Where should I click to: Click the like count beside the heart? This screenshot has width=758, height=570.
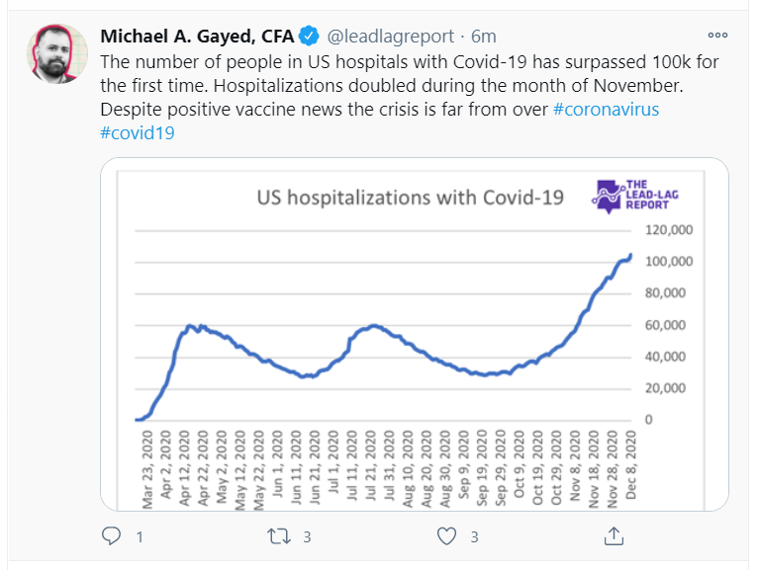click(474, 537)
